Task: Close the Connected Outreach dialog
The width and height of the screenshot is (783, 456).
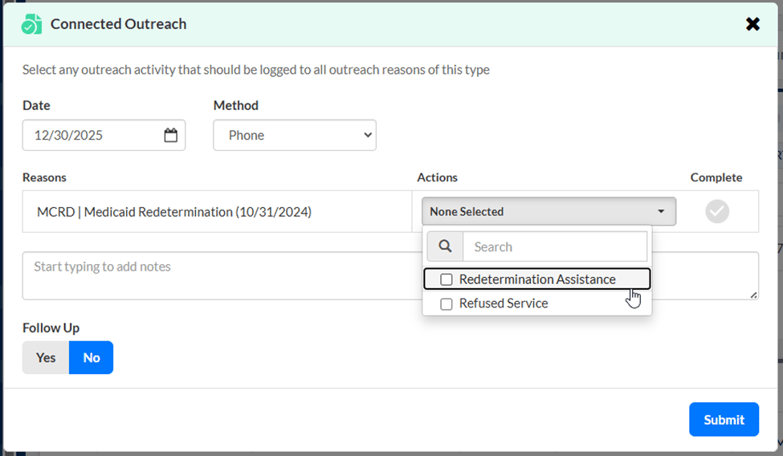Action: 753,23
